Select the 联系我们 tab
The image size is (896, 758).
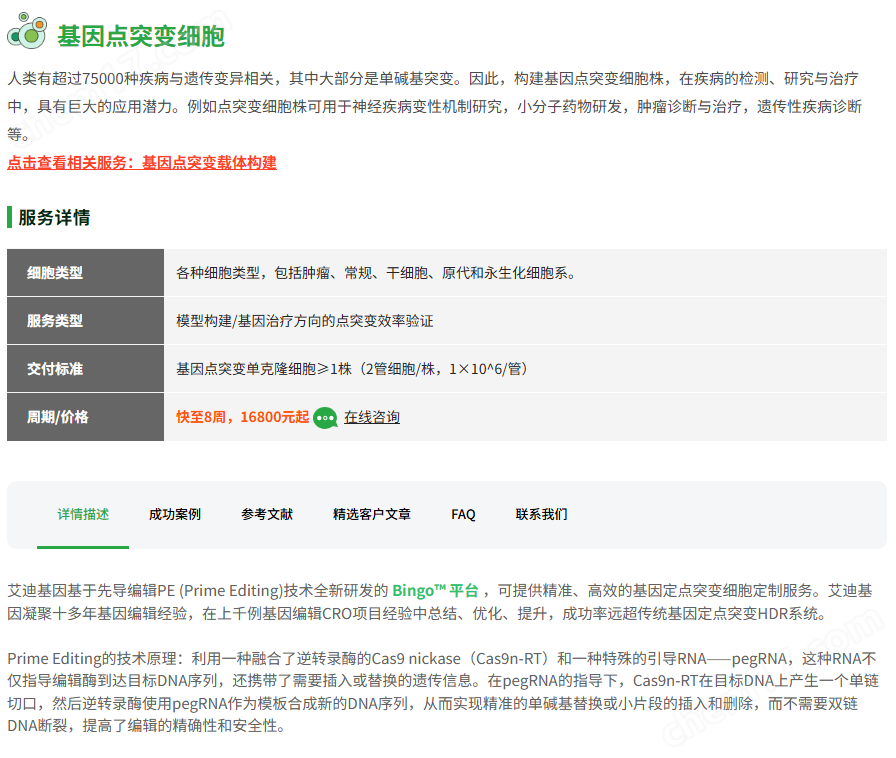click(x=542, y=514)
